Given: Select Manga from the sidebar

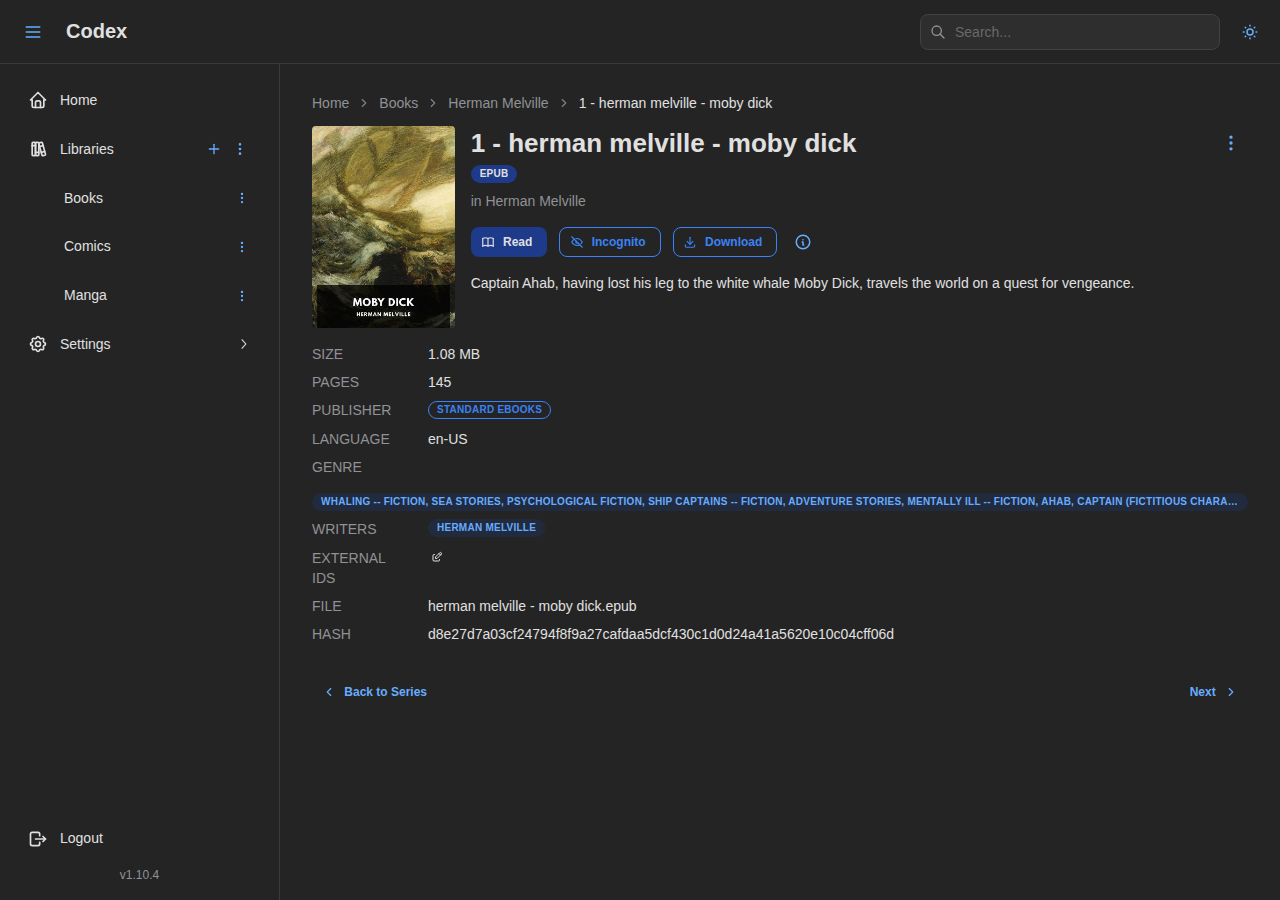Looking at the screenshot, I should pos(85,295).
